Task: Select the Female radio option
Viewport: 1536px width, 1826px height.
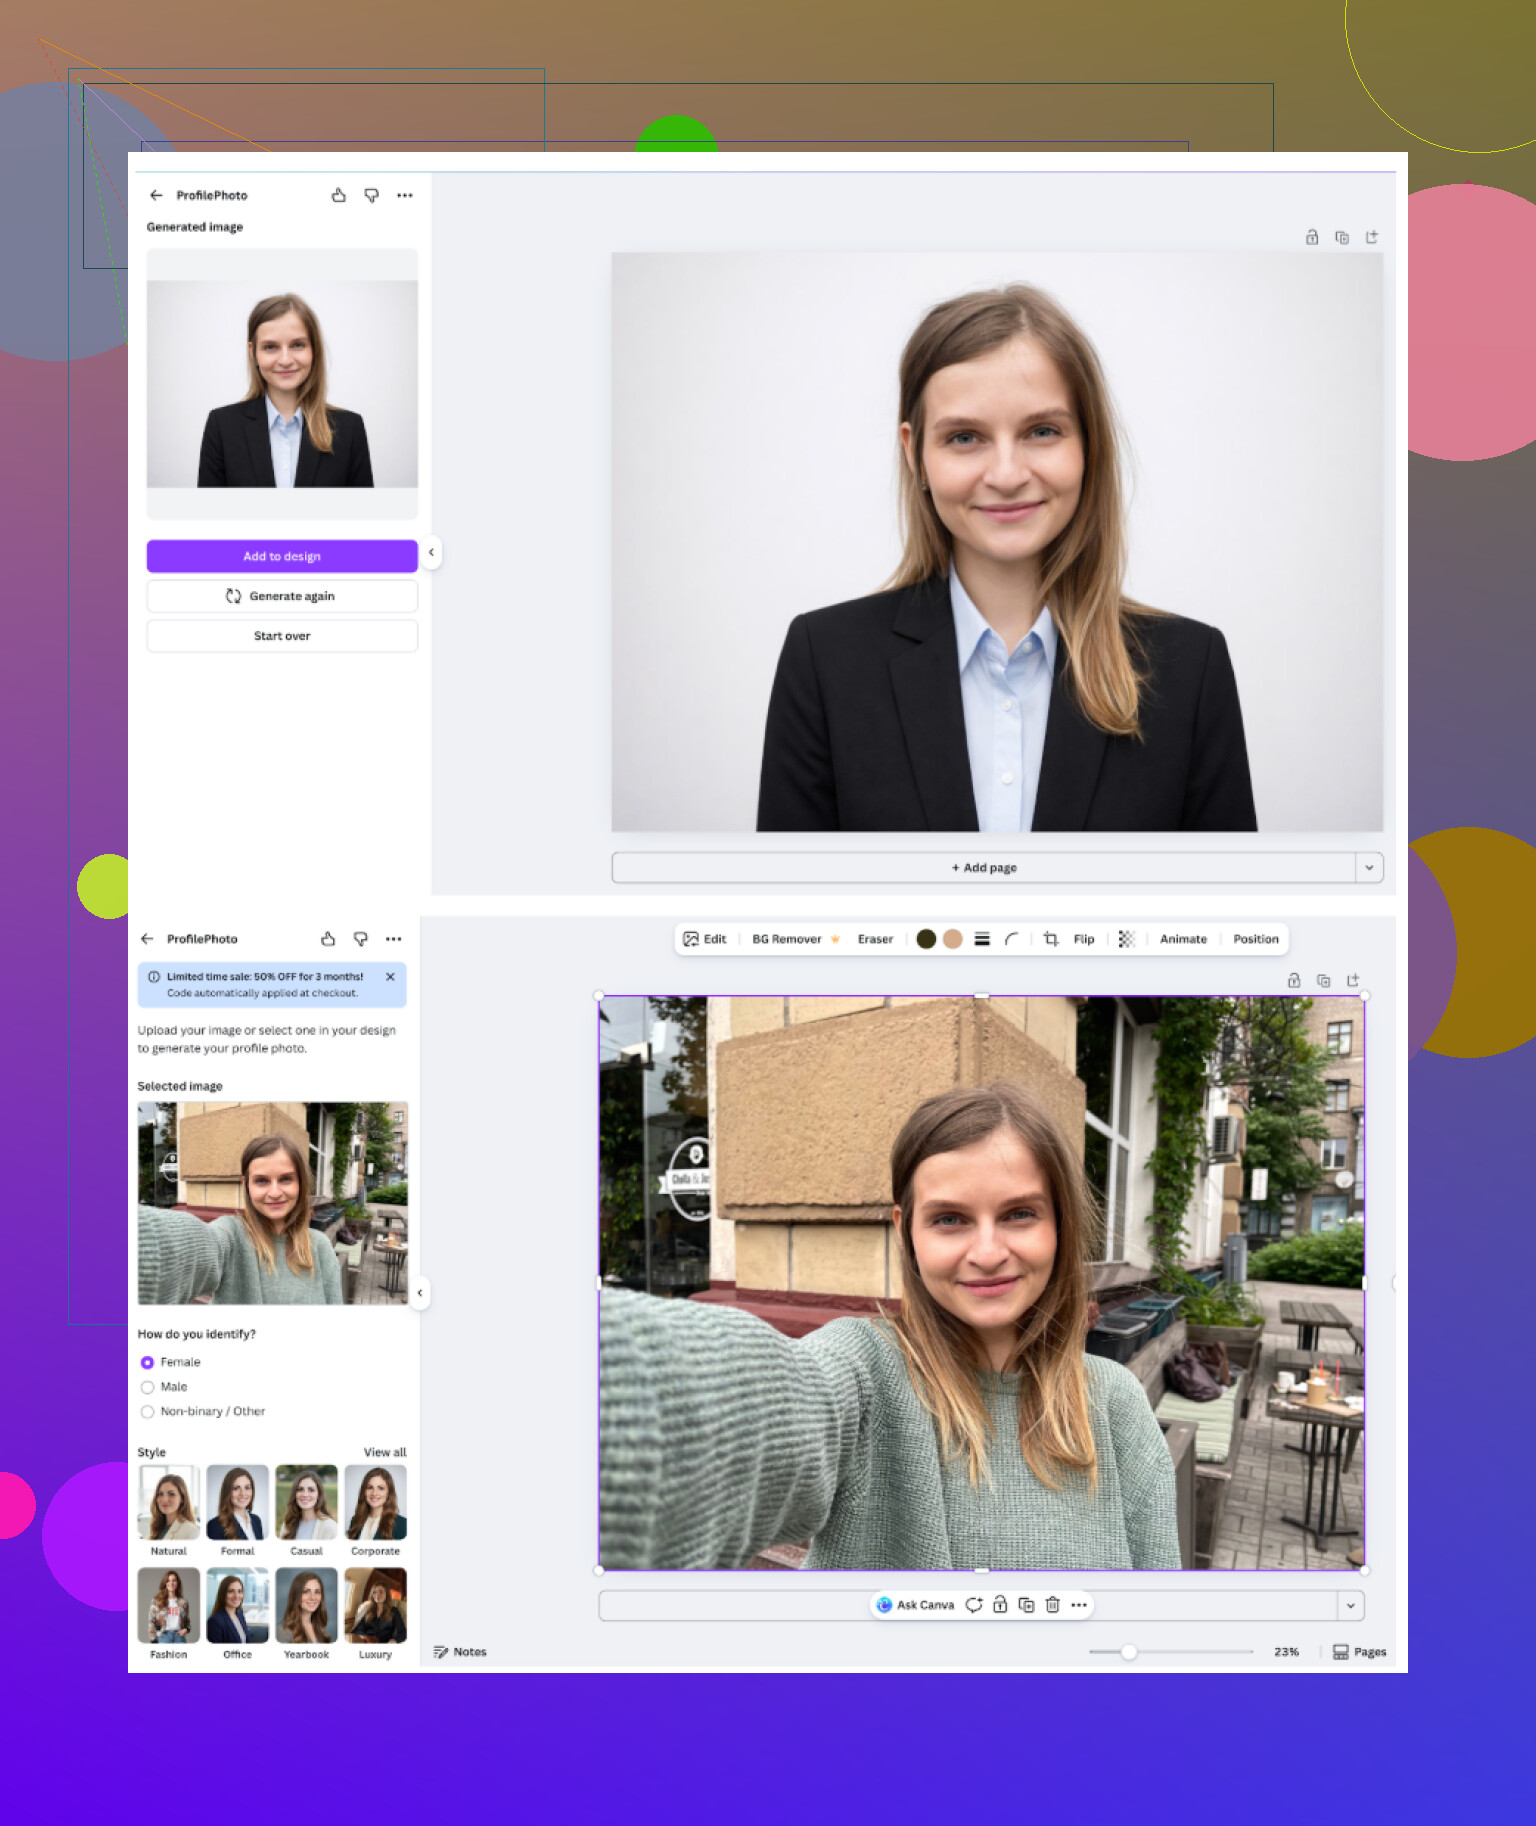Action: (148, 1362)
